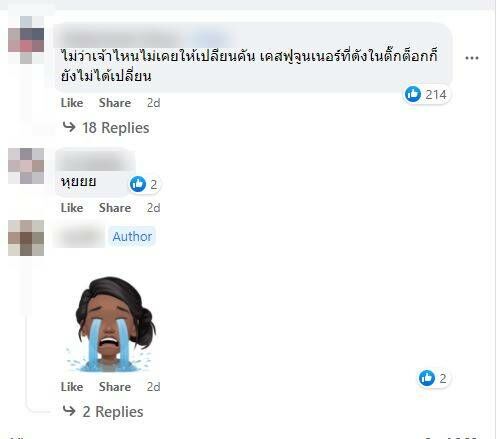Share the author's crying sticker comment

click(115, 387)
